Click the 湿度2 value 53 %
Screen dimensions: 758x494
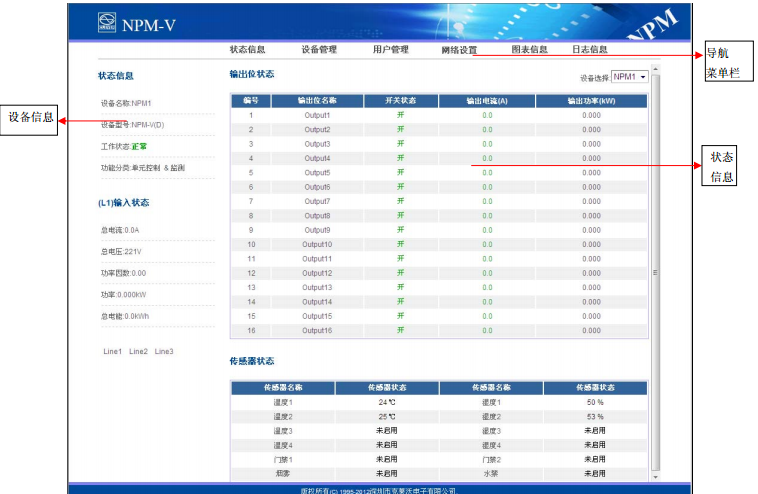tap(595, 417)
